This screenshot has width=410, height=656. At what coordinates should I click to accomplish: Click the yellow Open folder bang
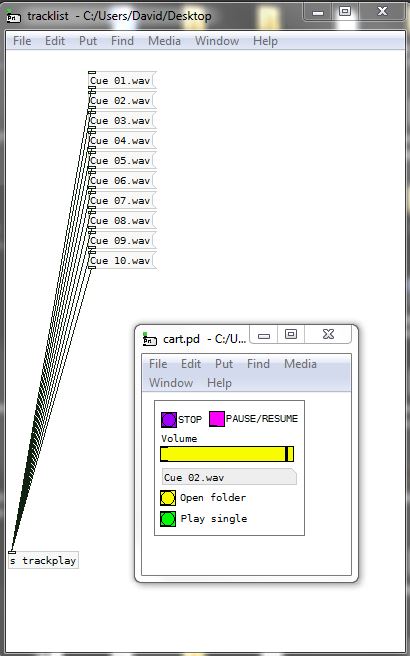click(168, 498)
